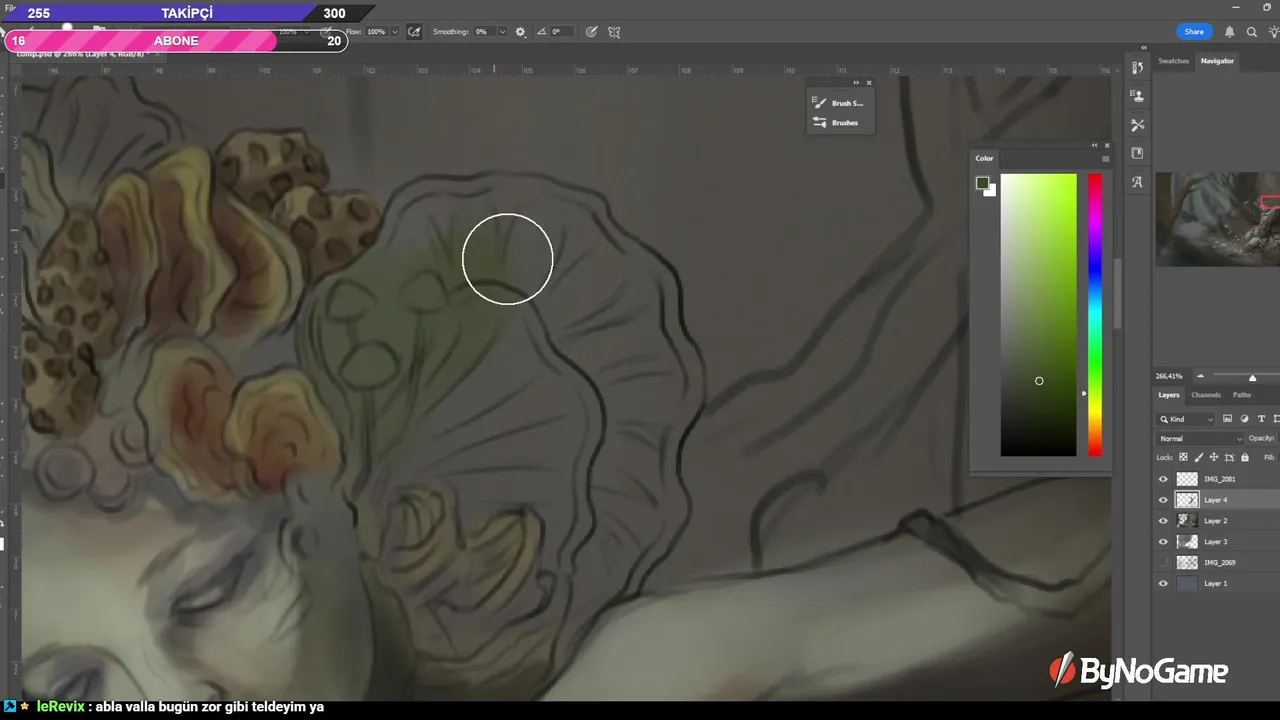Show the IMG_2069 layer
The width and height of the screenshot is (1280, 720).
pos(1163,563)
